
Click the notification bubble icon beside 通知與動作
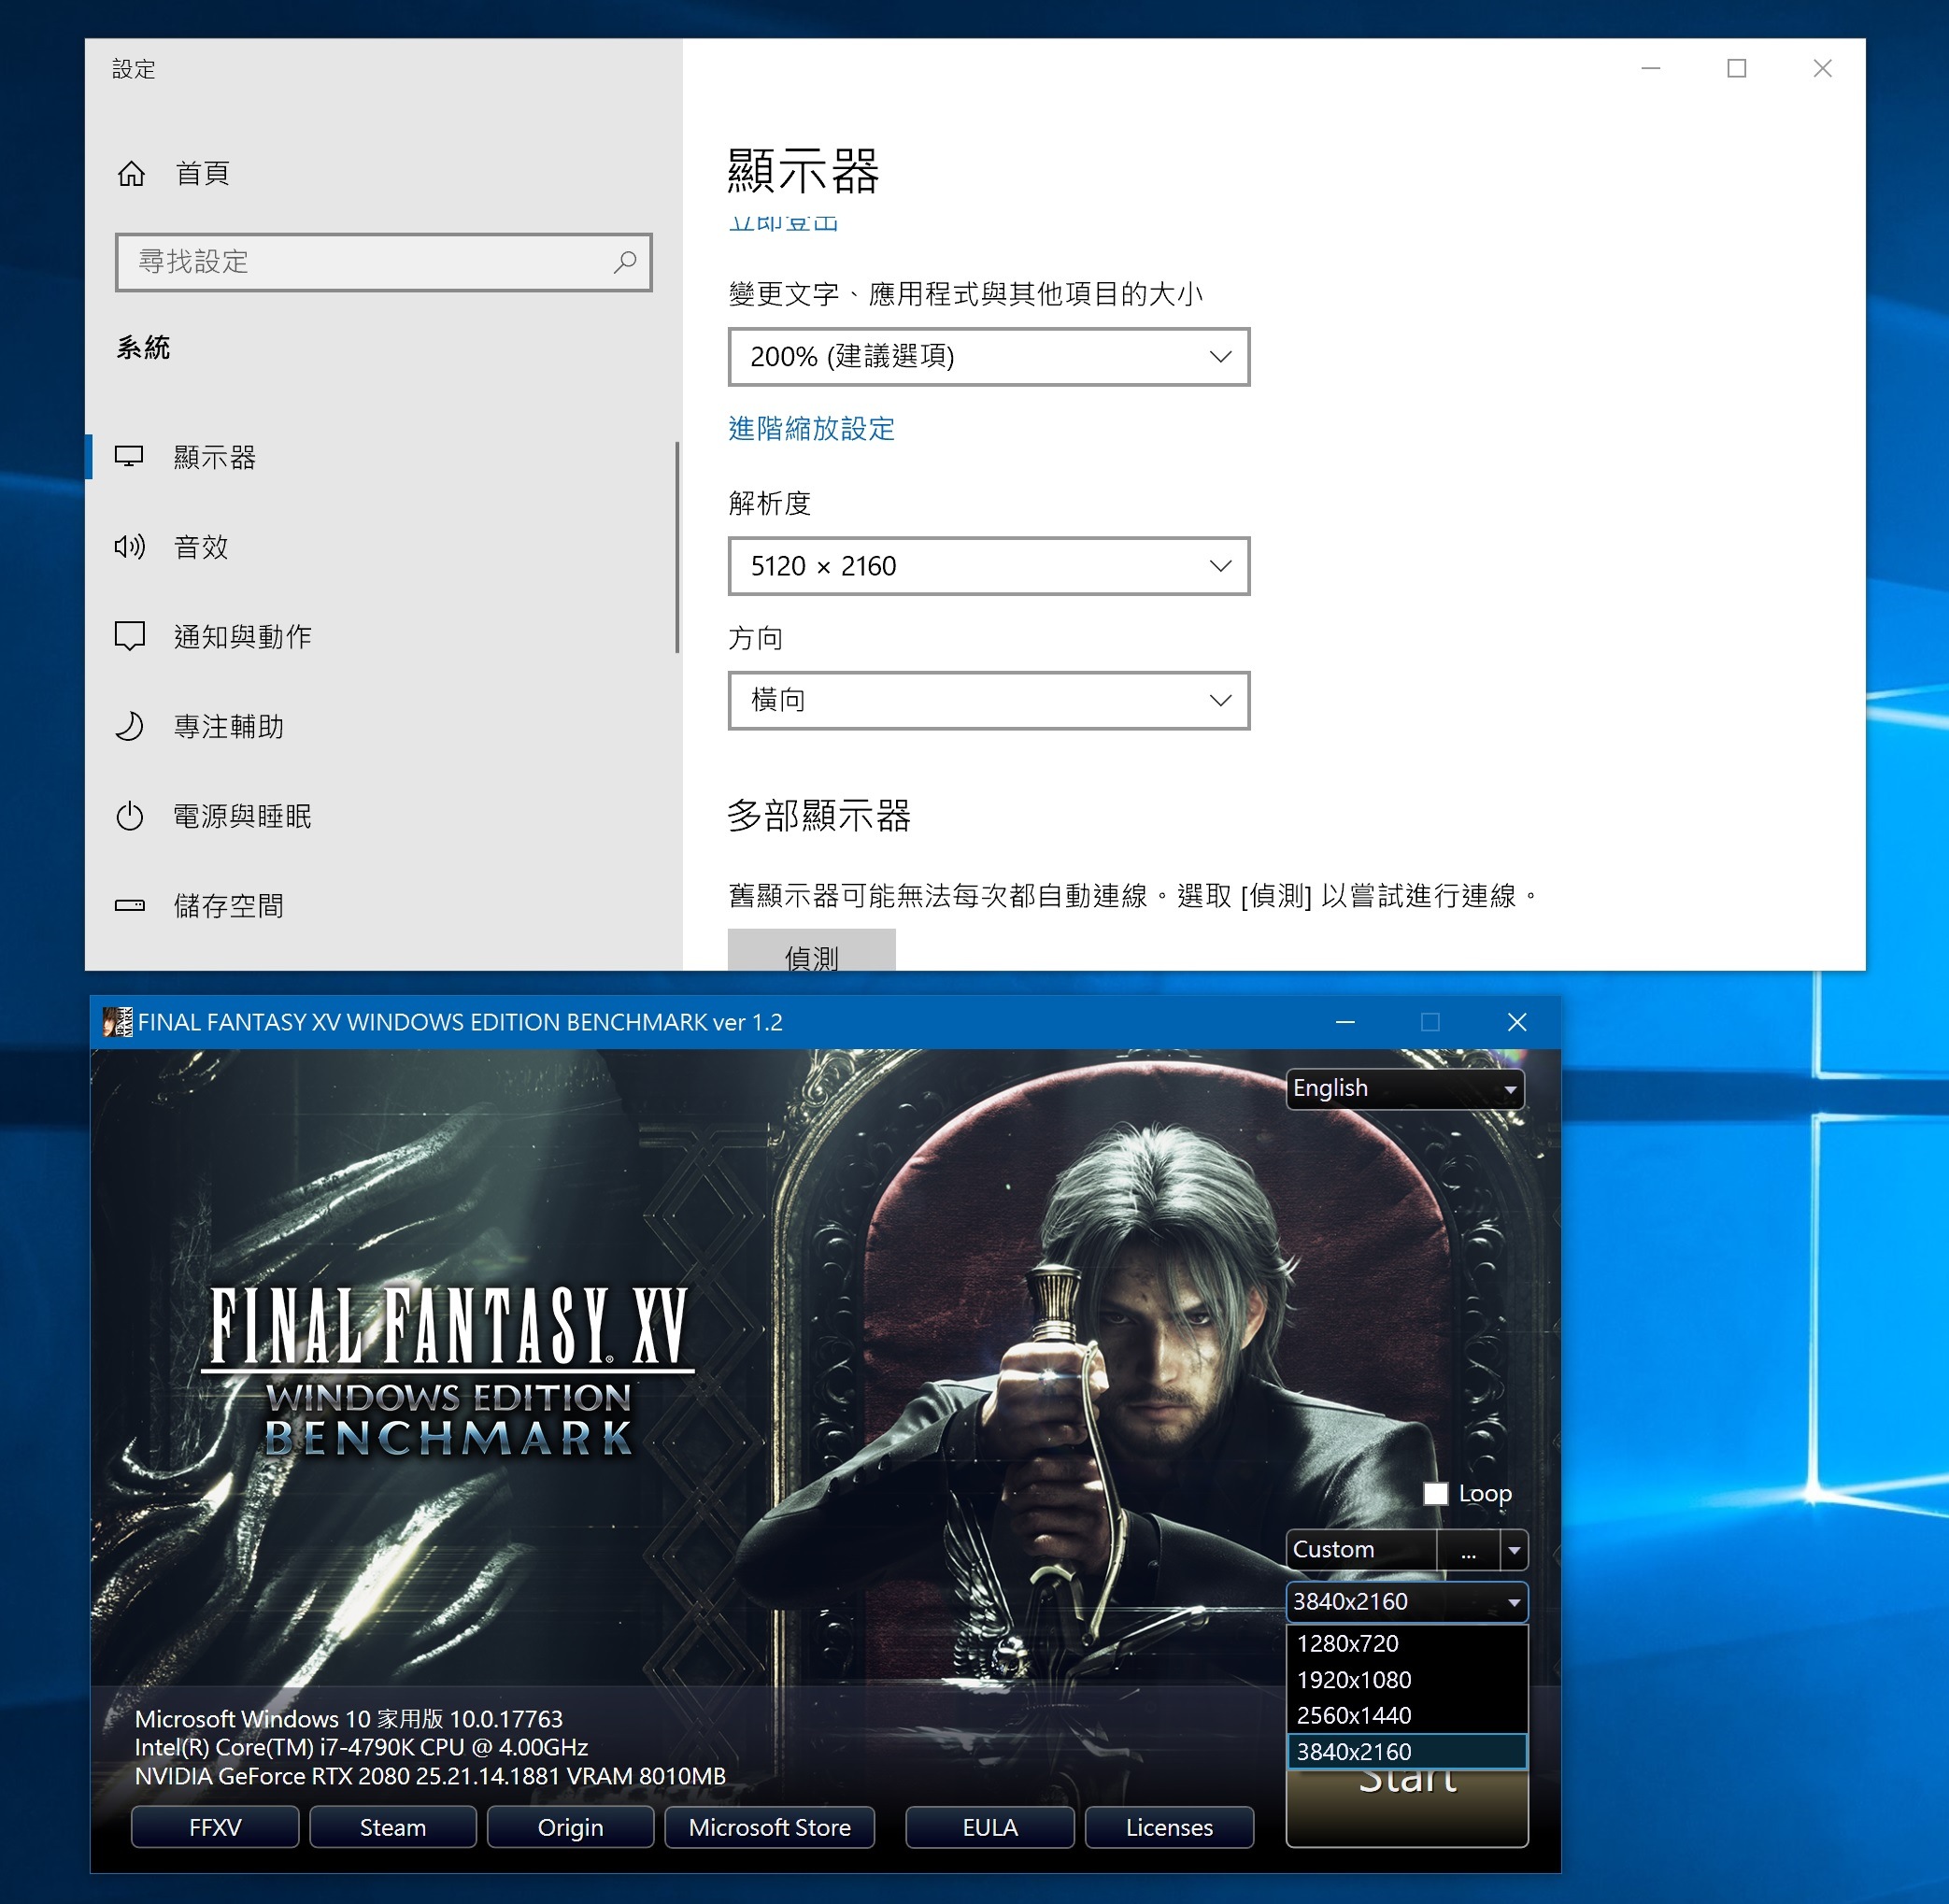[129, 636]
